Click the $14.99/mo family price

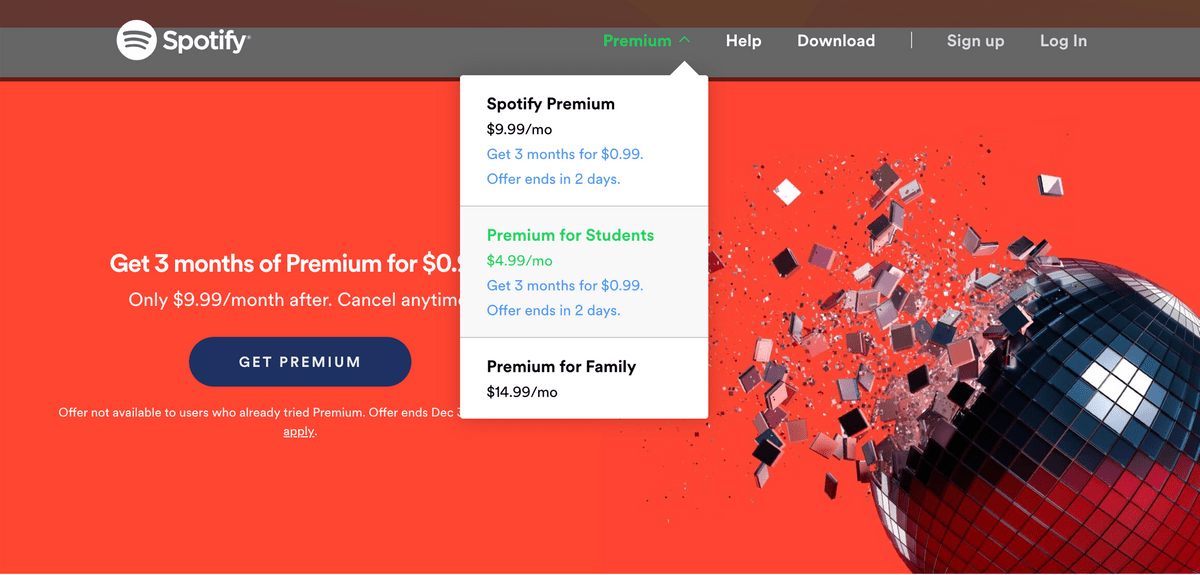522,392
